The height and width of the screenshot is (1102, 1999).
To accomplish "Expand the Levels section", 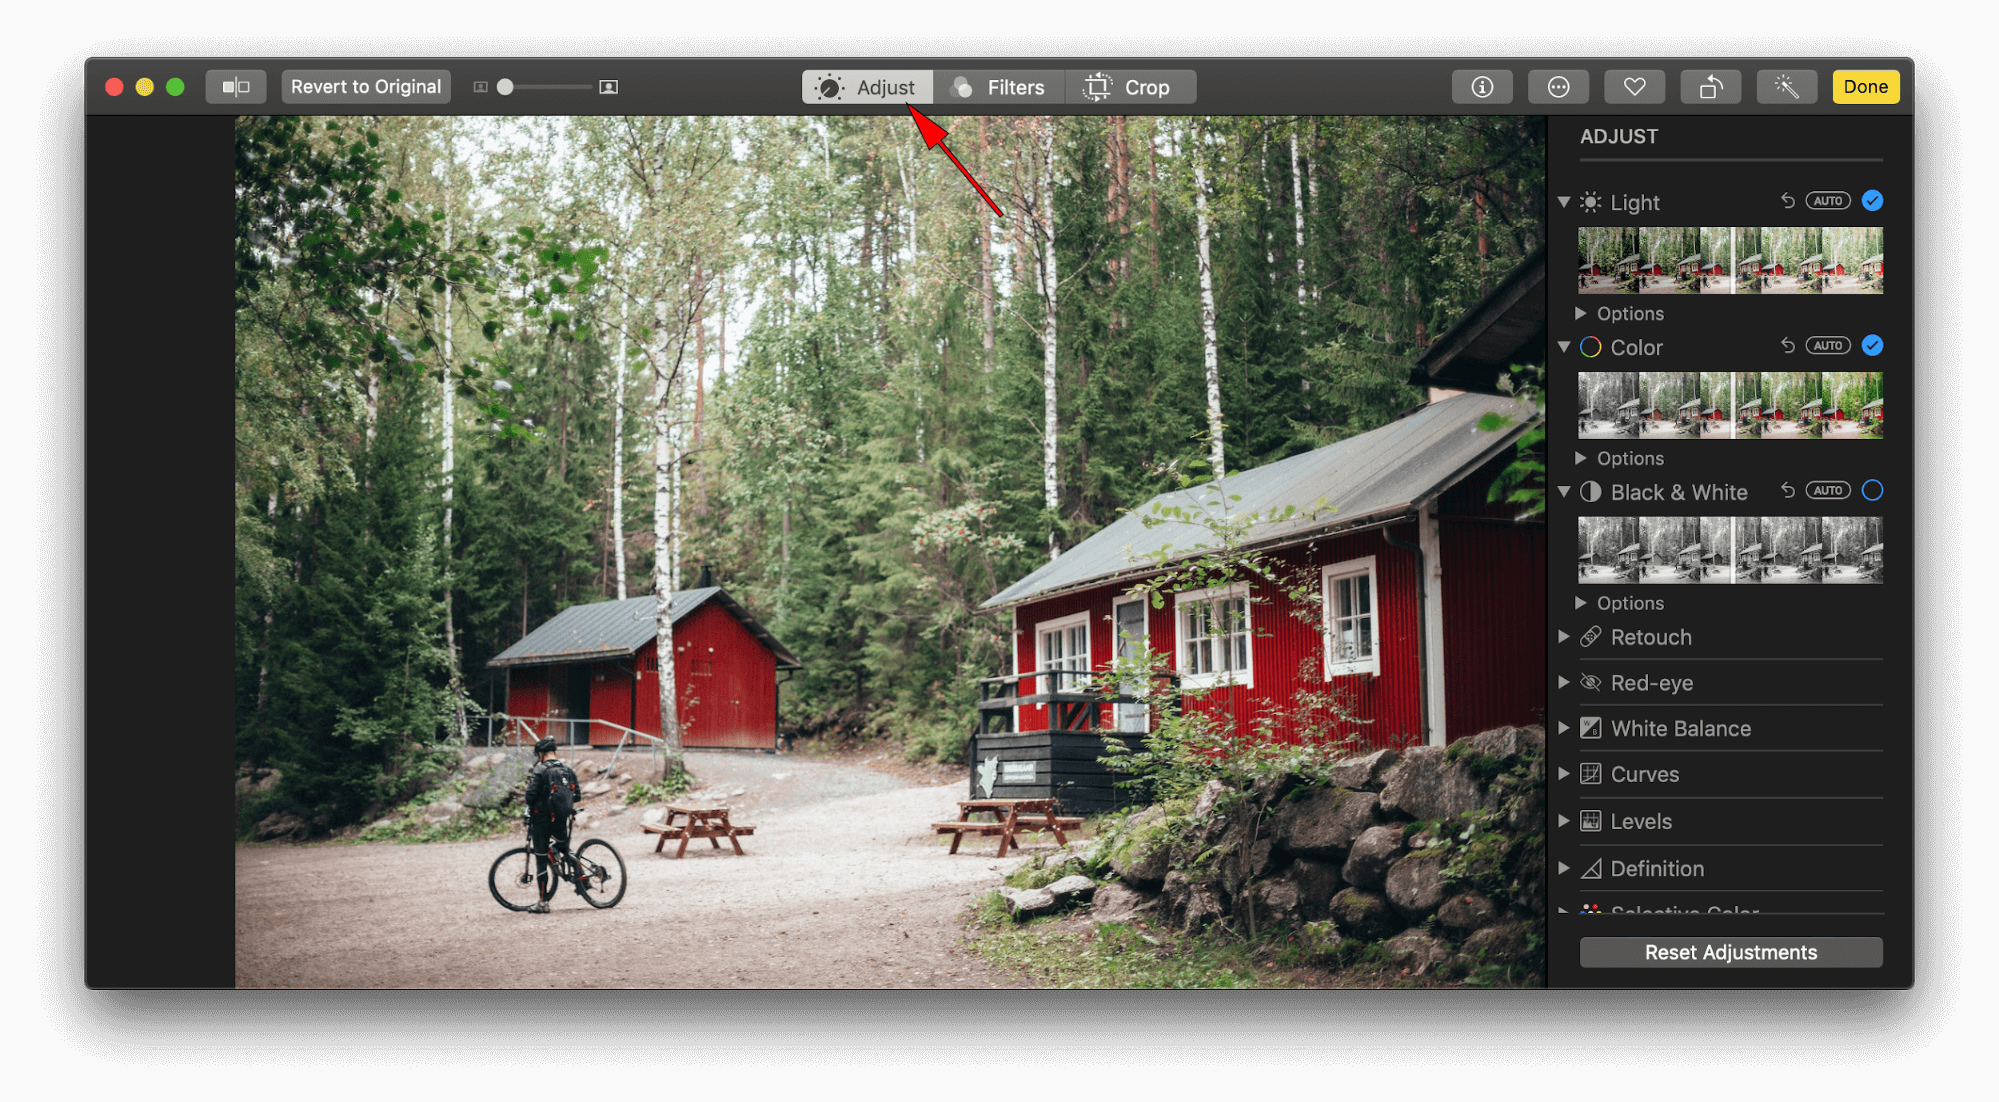I will click(x=1564, y=821).
